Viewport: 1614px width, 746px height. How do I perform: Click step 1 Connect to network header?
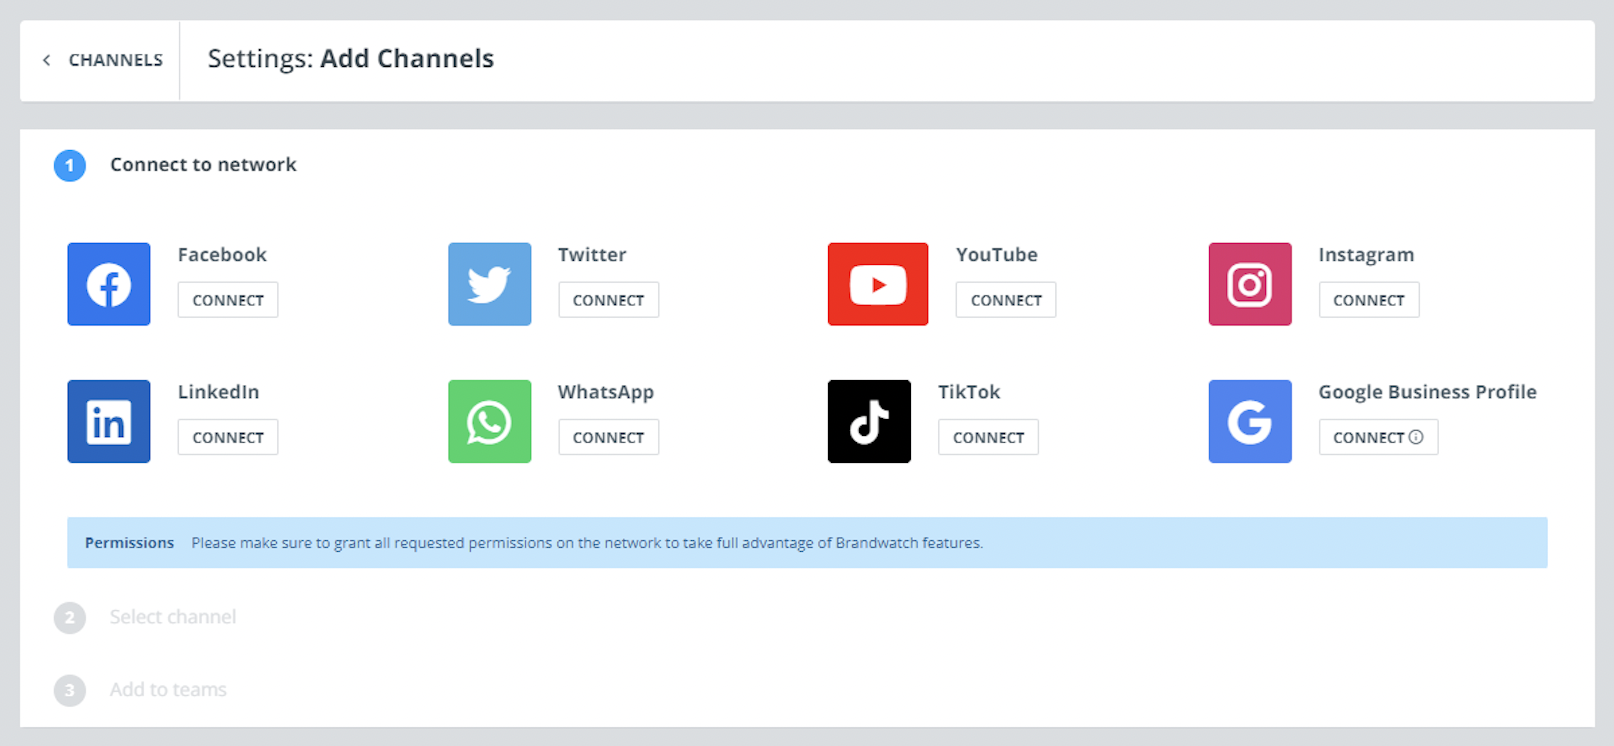(x=203, y=165)
